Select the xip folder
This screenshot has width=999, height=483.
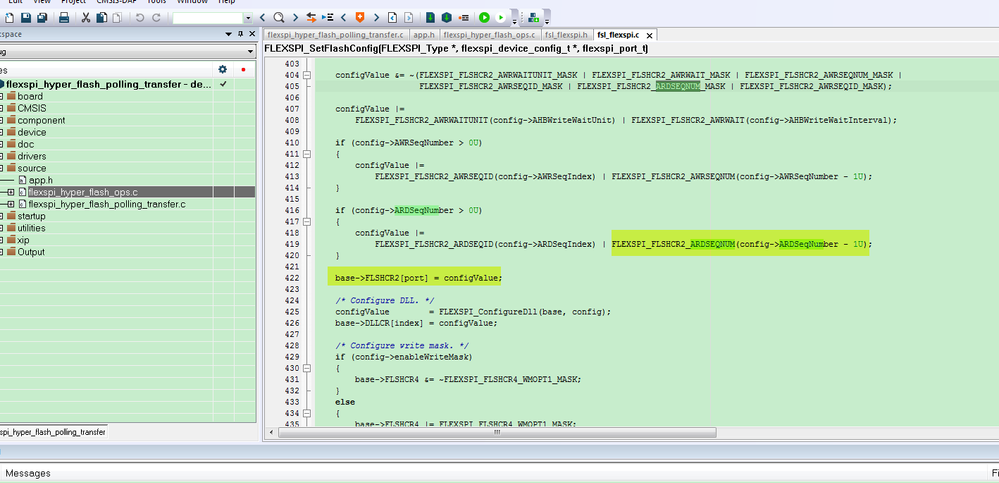click(x=23, y=240)
